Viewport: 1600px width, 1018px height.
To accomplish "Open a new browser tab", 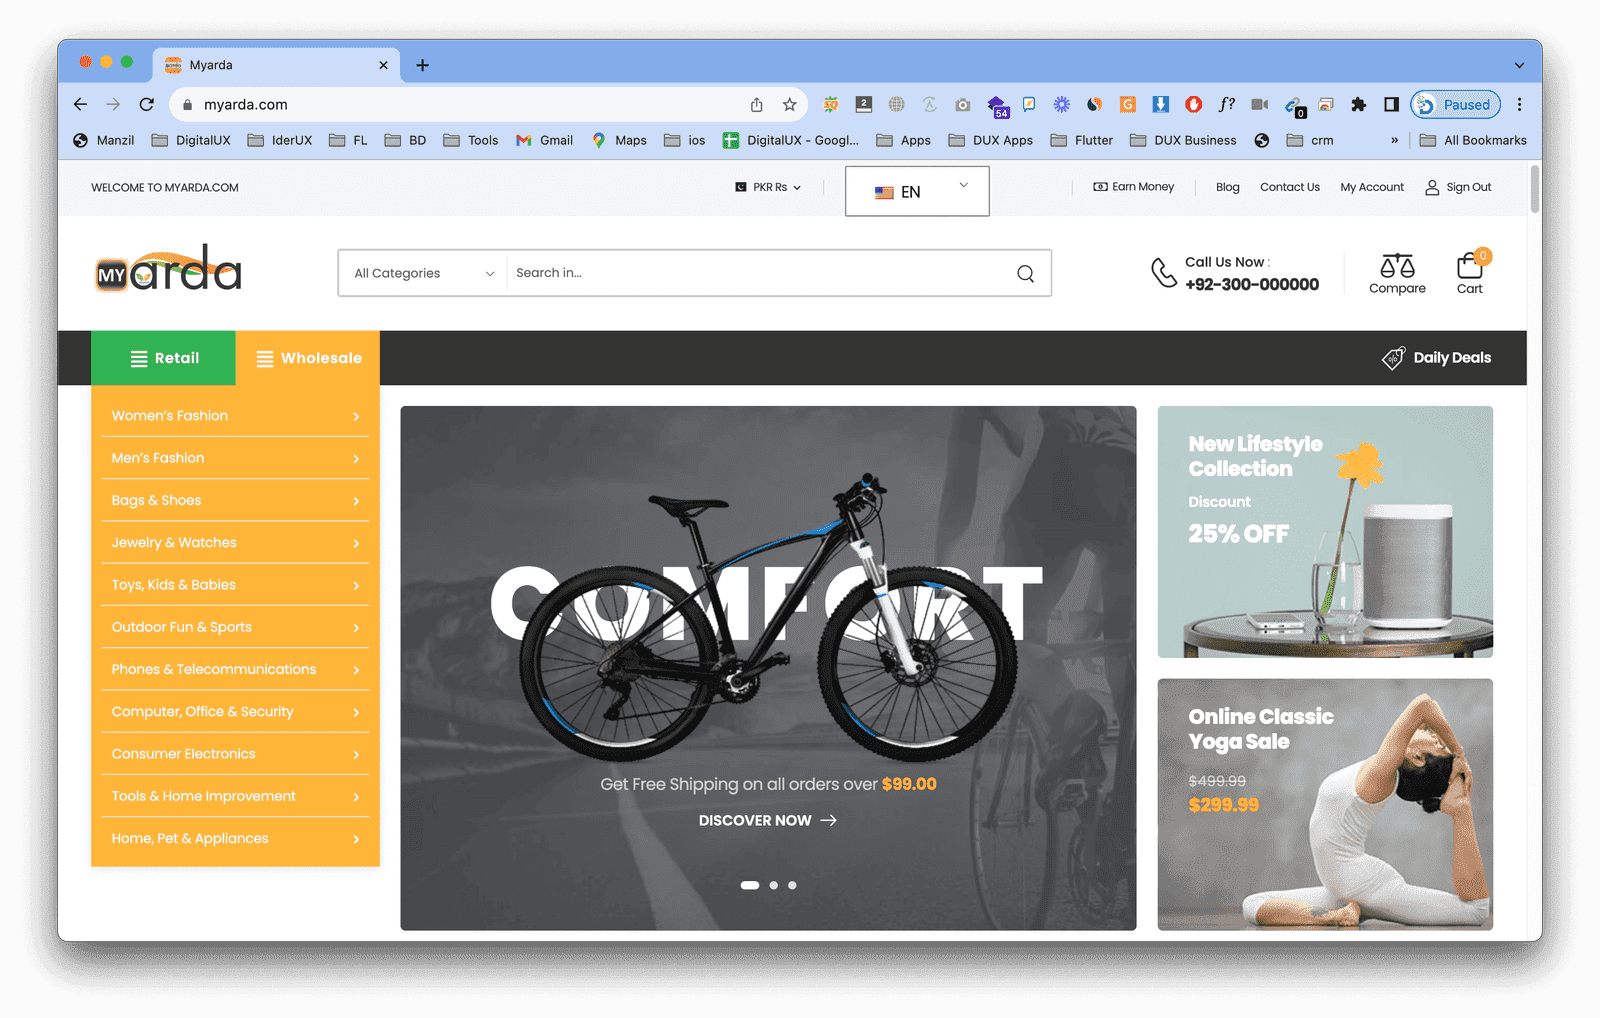I will pos(423,65).
